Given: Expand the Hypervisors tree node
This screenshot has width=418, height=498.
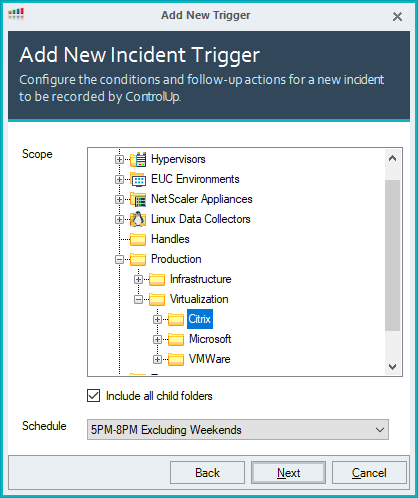Looking at the screenshot, I should [x=119, y=159].
